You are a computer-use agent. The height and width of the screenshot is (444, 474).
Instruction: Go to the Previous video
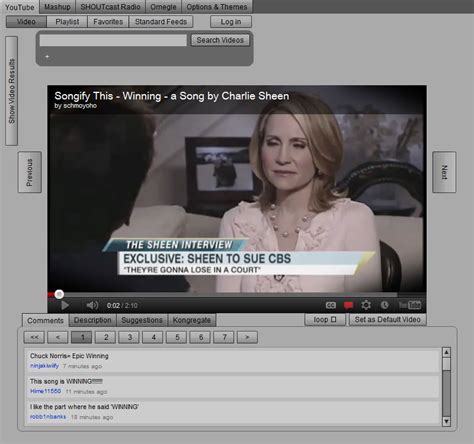[30, 172]
